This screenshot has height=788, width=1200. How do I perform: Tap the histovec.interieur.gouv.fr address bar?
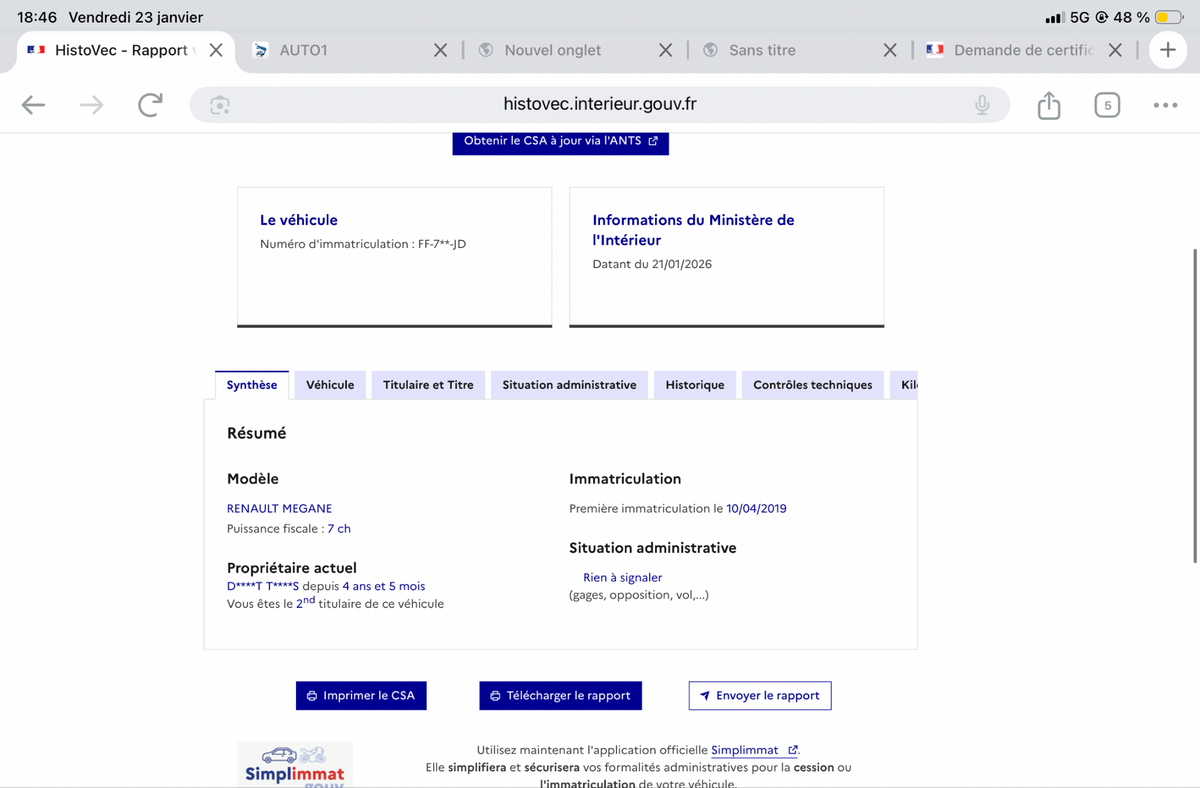[x=600, y=105]
